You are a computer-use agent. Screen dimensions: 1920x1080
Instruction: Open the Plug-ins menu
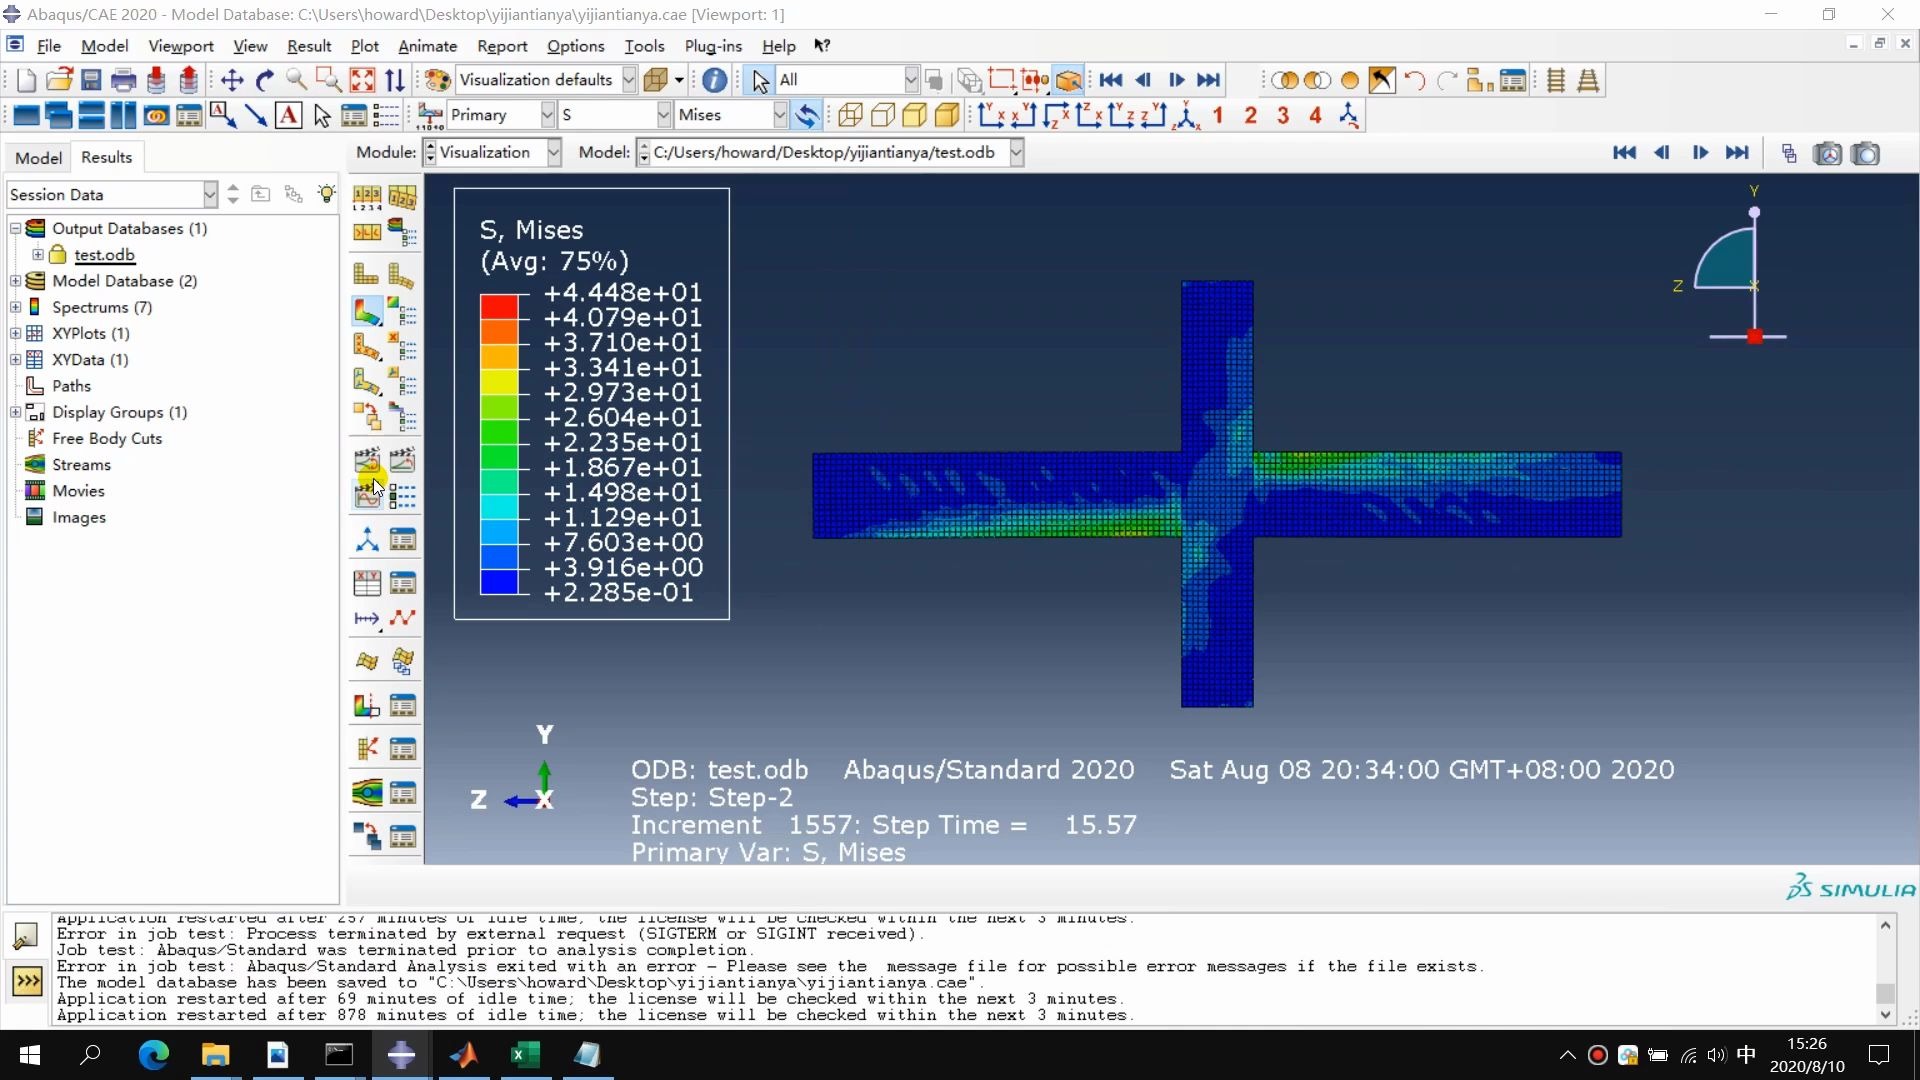712,46
